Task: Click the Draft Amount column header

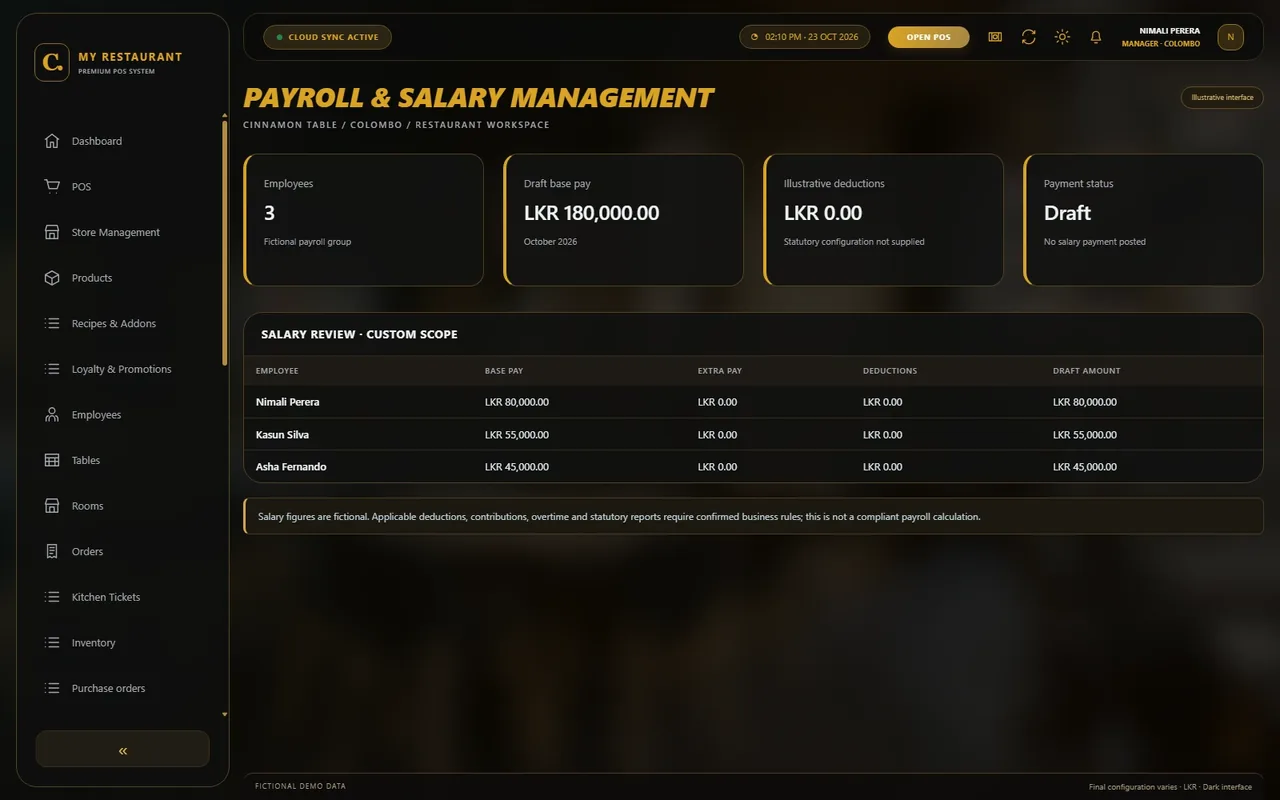Action: pyautogui.click(x=1087, y=371)
